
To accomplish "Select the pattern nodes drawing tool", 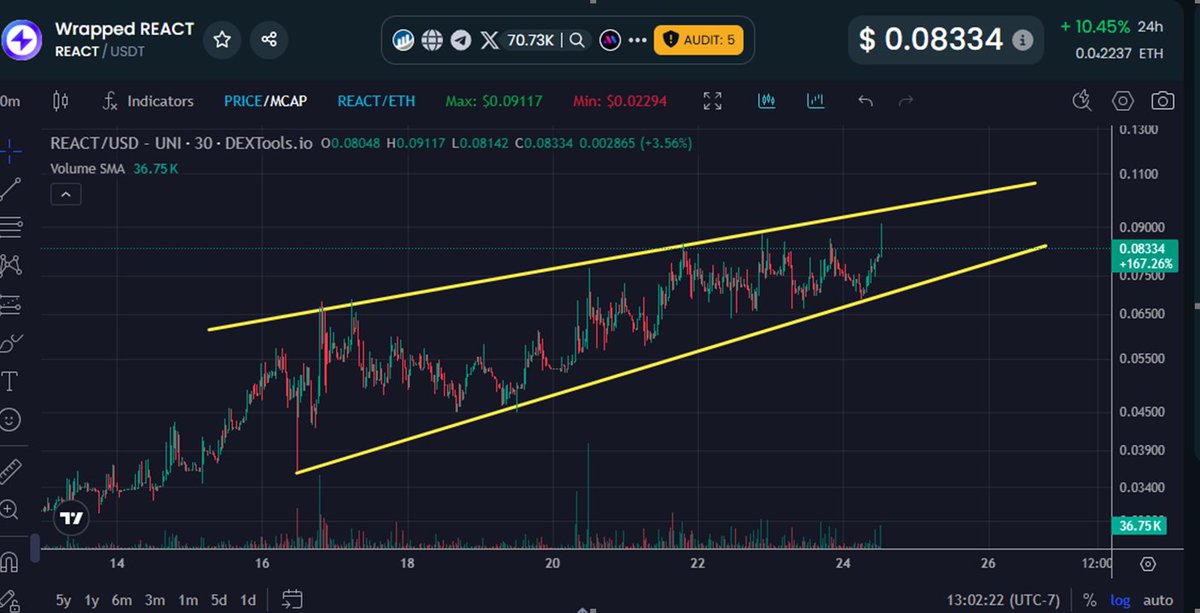I will [x=11, y=265].
